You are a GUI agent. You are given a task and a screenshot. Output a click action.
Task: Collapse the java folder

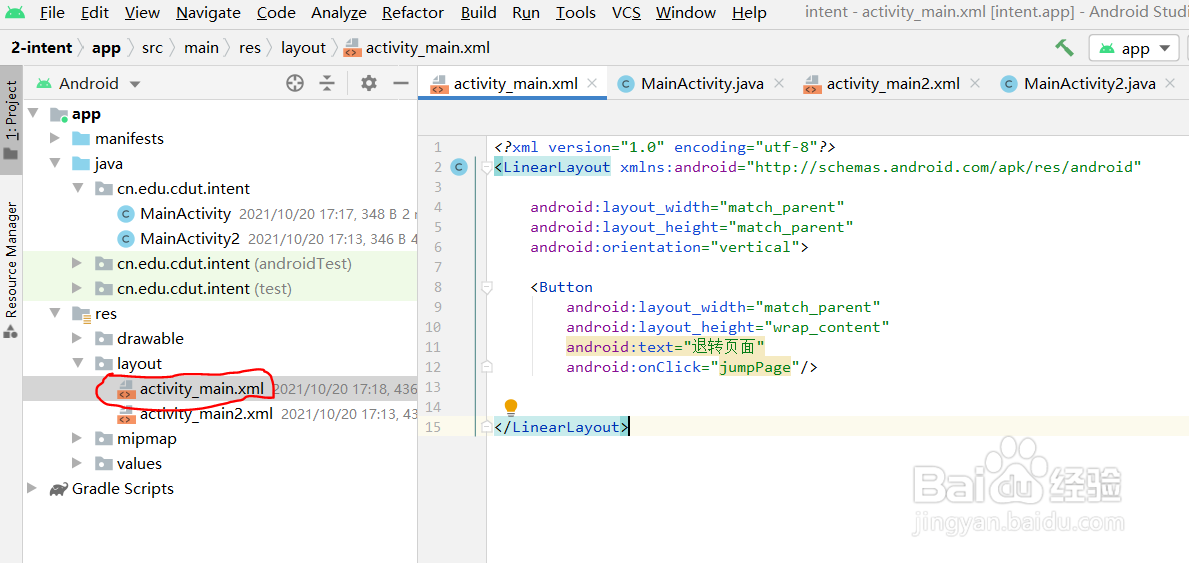tap(55, 164)
